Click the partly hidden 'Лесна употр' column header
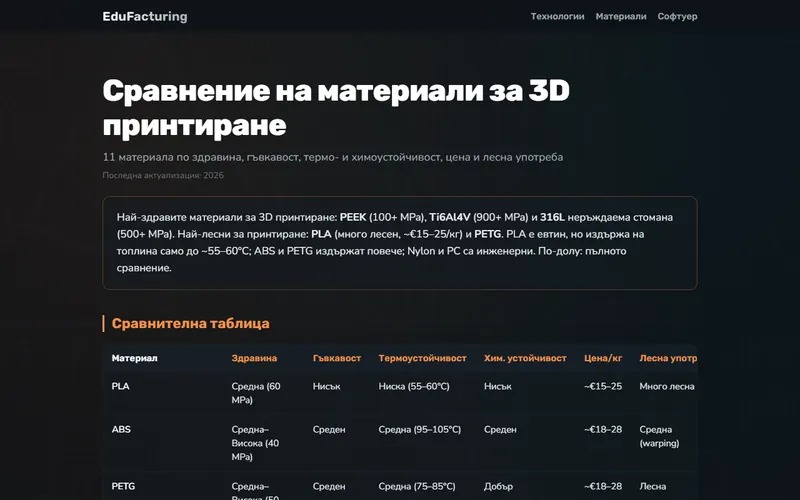 668,358
